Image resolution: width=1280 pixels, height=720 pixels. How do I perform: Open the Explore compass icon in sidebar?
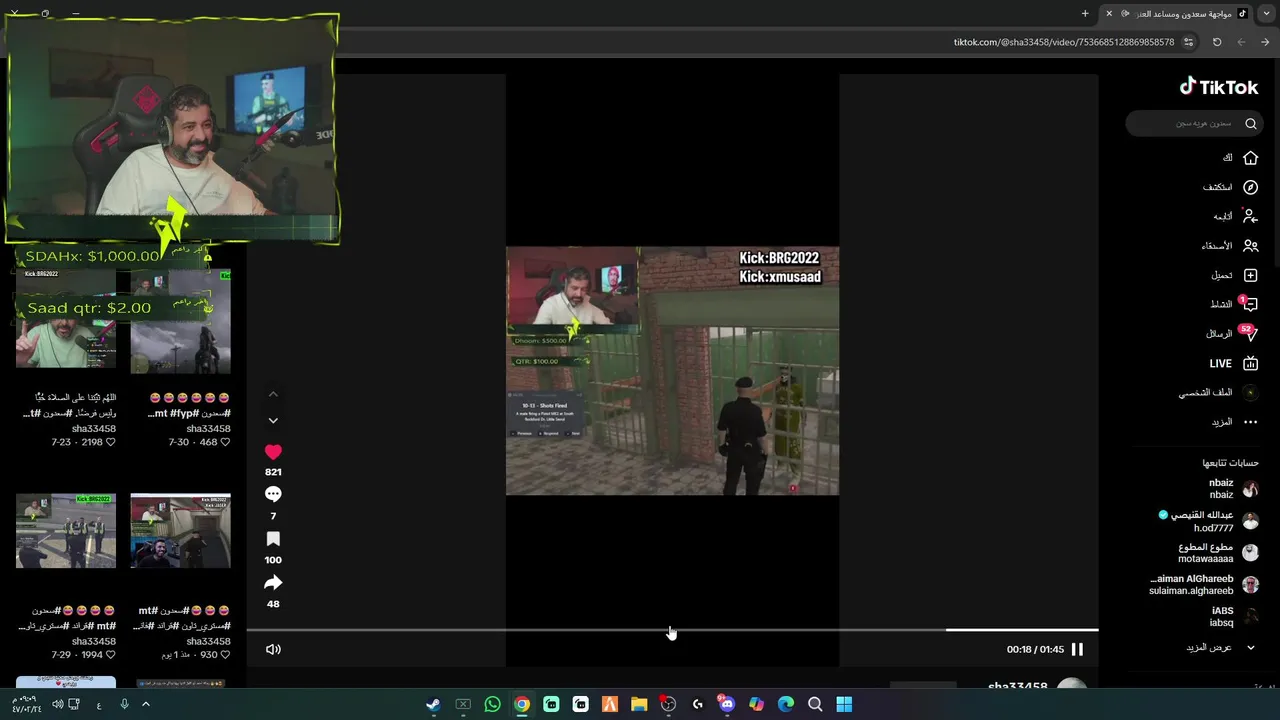tap(1250, 187)
